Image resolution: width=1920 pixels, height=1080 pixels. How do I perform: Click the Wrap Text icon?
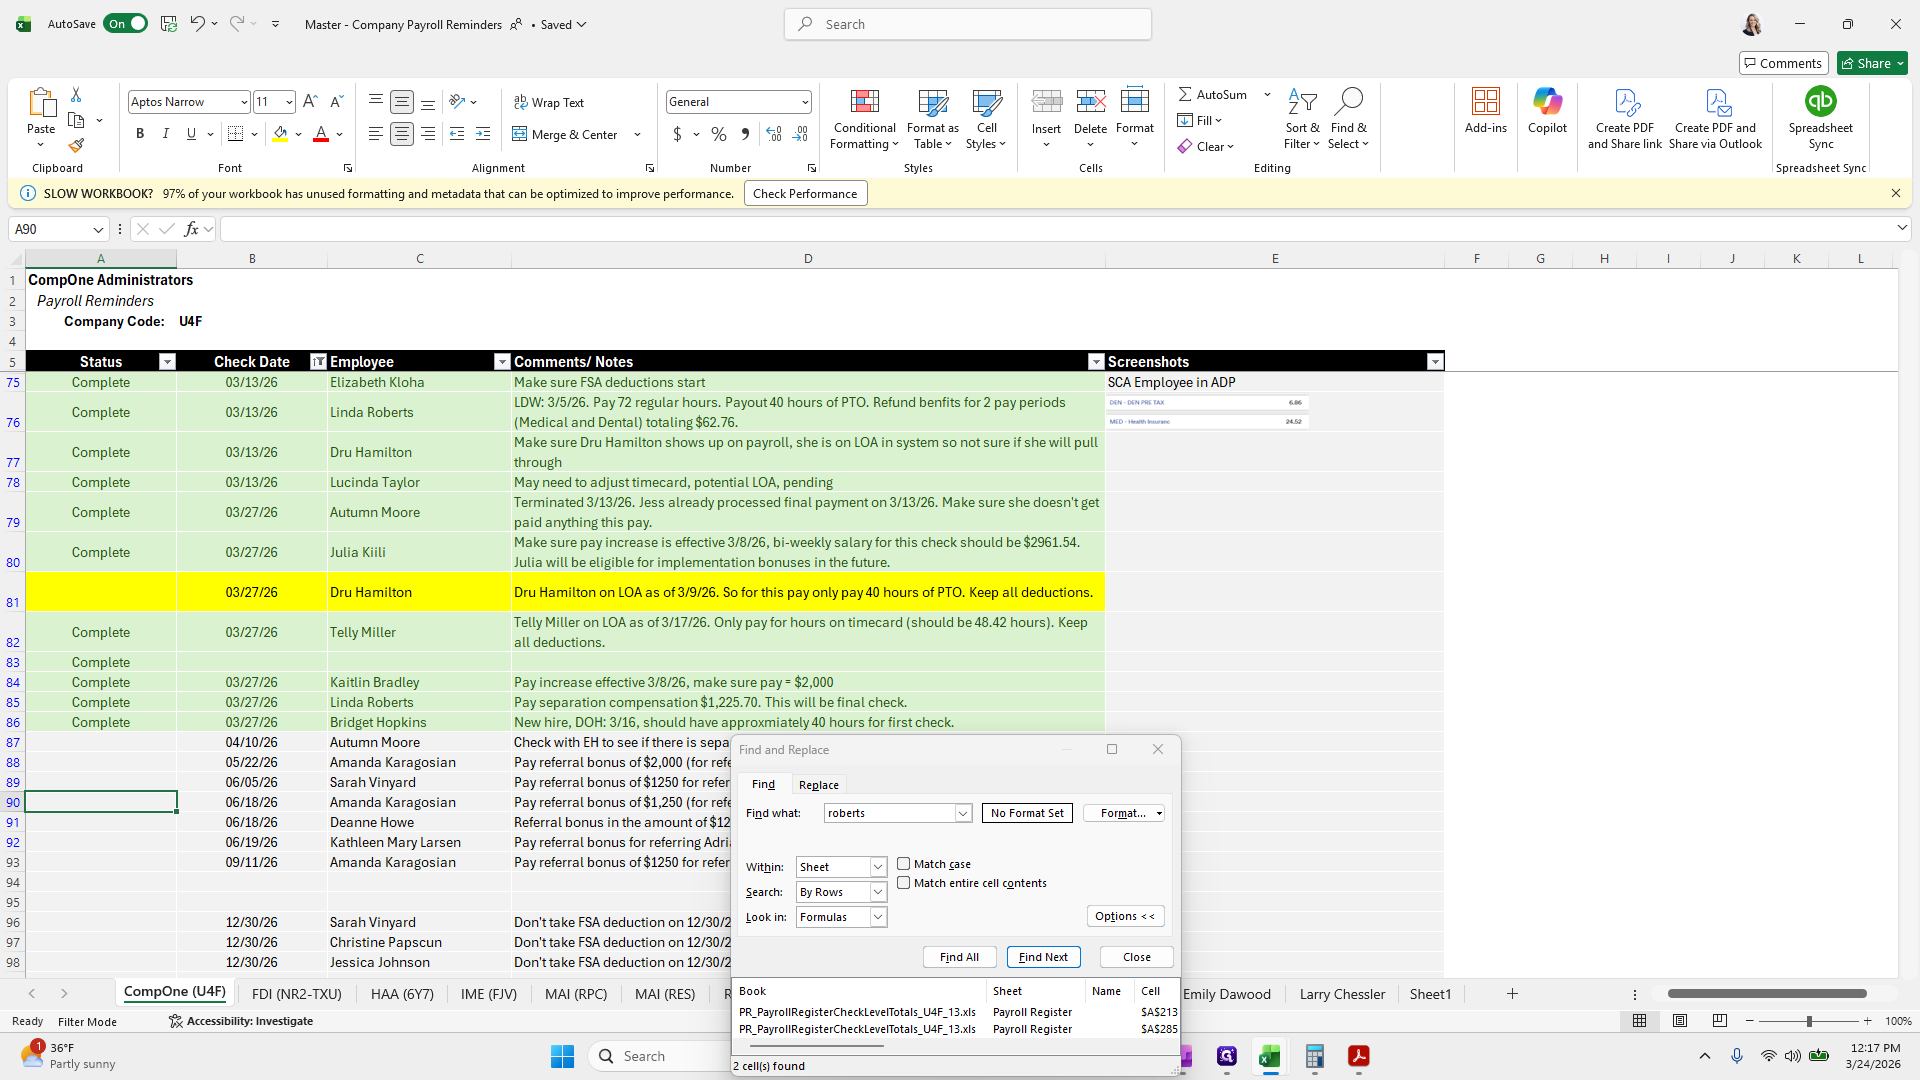549,102
